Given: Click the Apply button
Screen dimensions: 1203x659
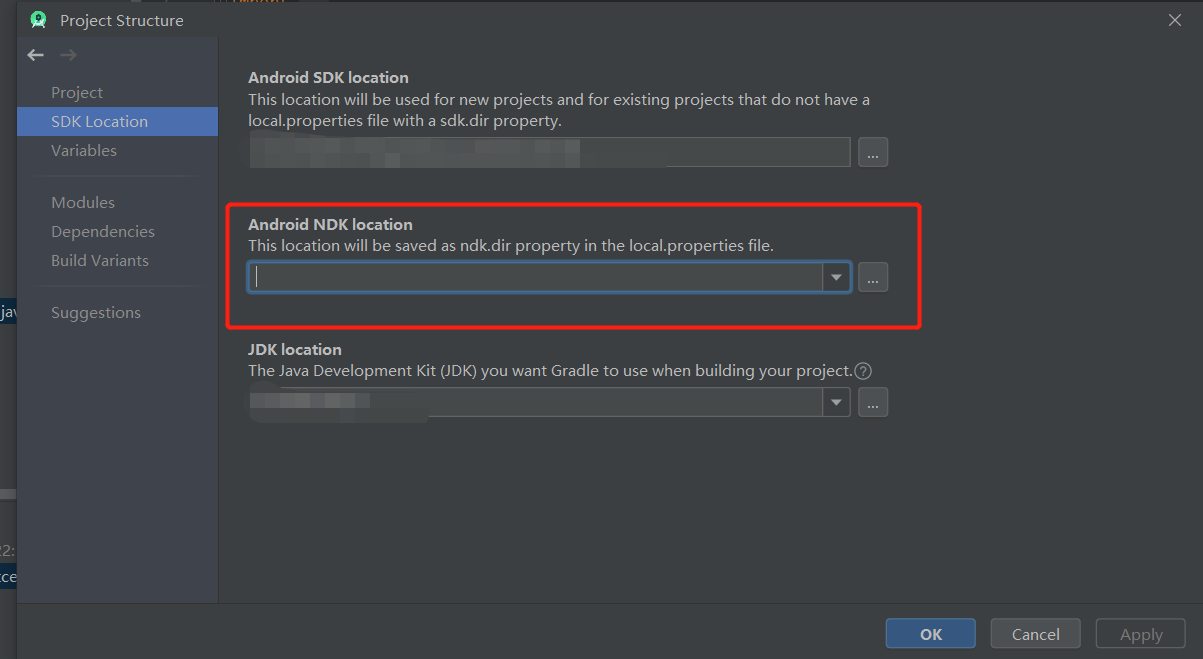Looking at the screenshot, I should coord(1141,634).
